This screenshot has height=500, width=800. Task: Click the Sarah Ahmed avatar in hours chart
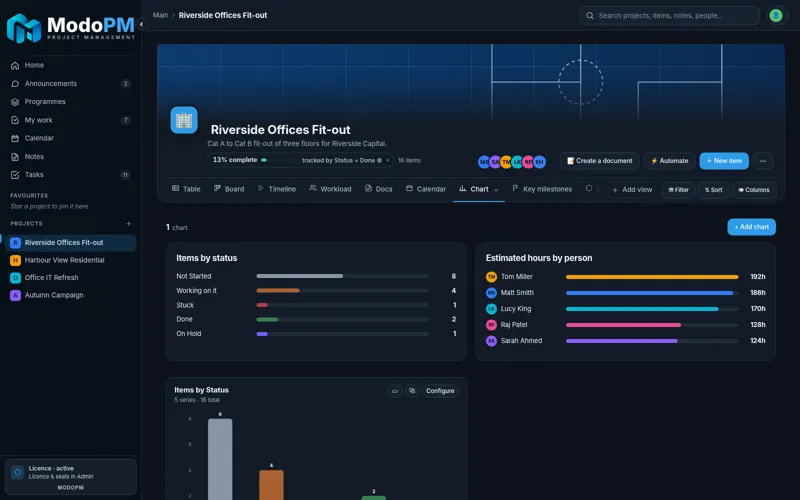pyautogui.click(x=491, y=341)
